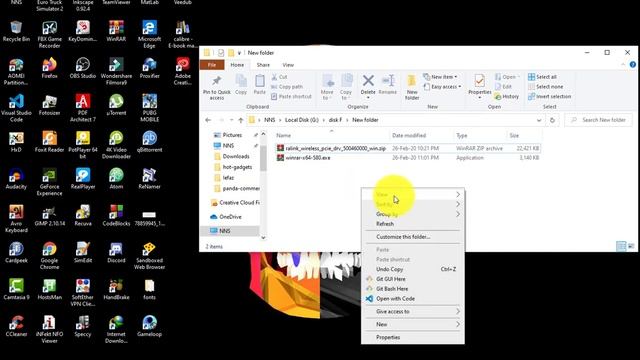640x360 pixels.
Task: Launch Speccy desktop icon
Action: point(83,326)
